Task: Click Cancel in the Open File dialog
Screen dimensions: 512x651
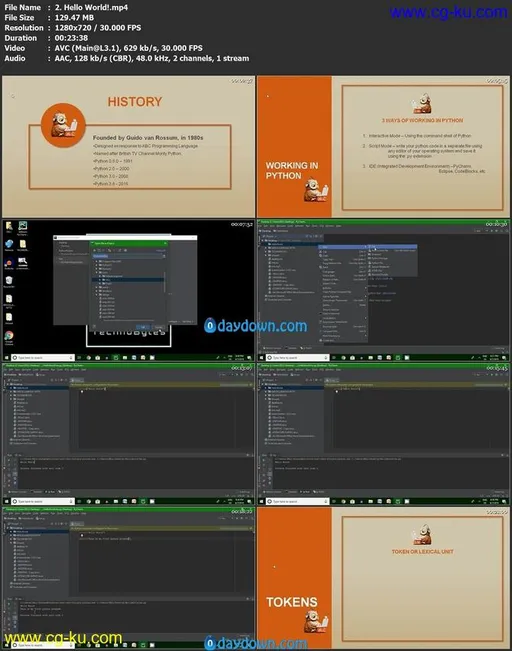Action: pyautogui.click(x=158, y=327)
